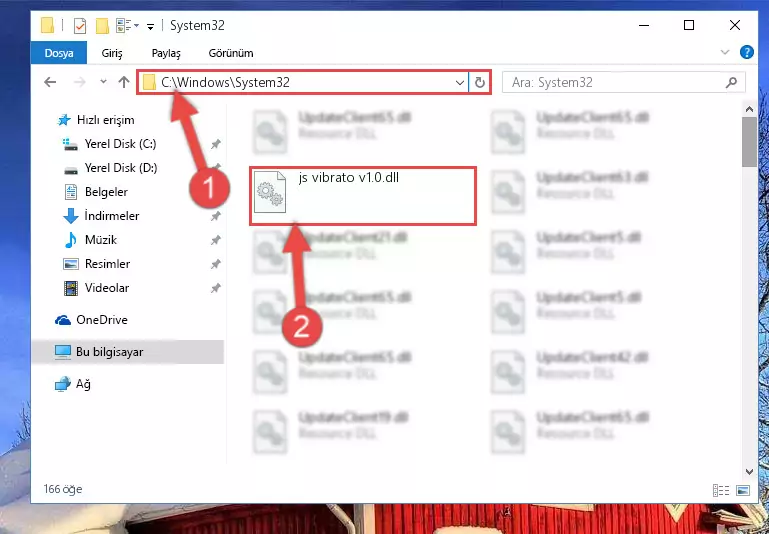Go up one folder level
The height and width of the screenshot is (534, 769).
[124, 82]
